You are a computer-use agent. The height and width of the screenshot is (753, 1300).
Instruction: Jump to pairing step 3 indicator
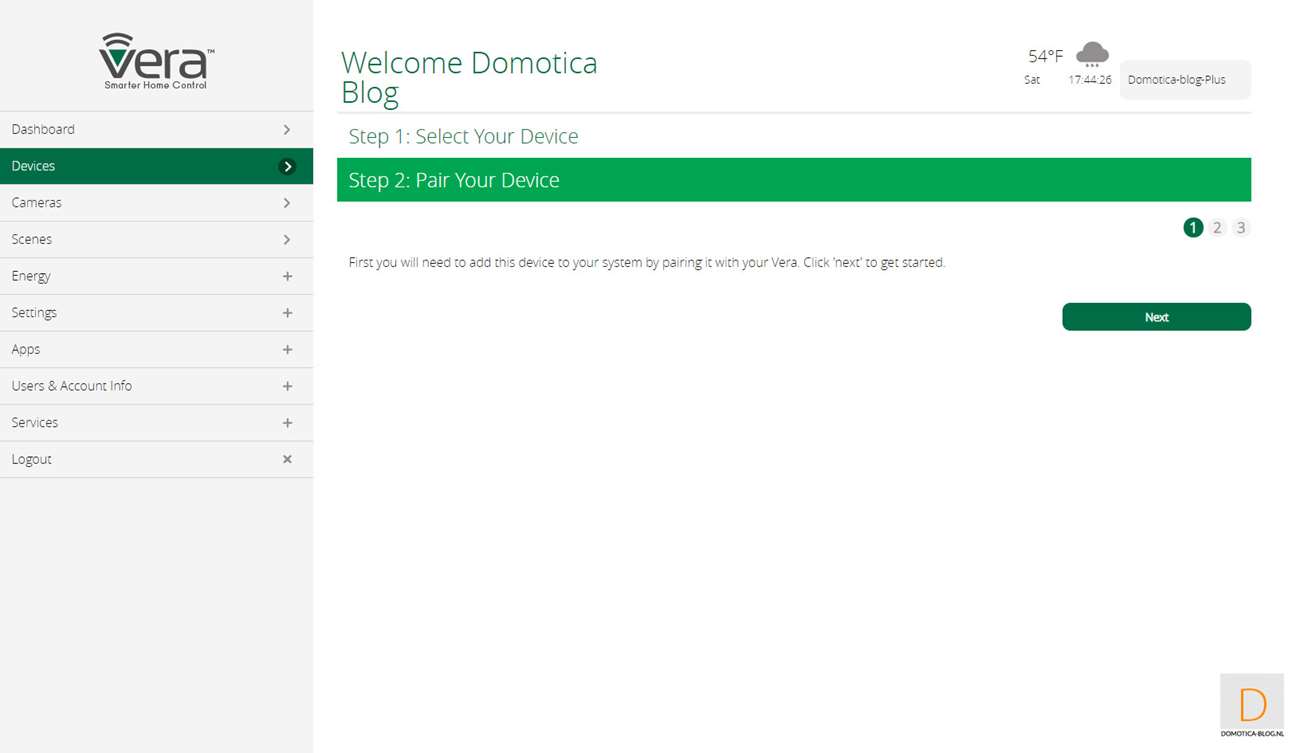(x=1241, y=228)
